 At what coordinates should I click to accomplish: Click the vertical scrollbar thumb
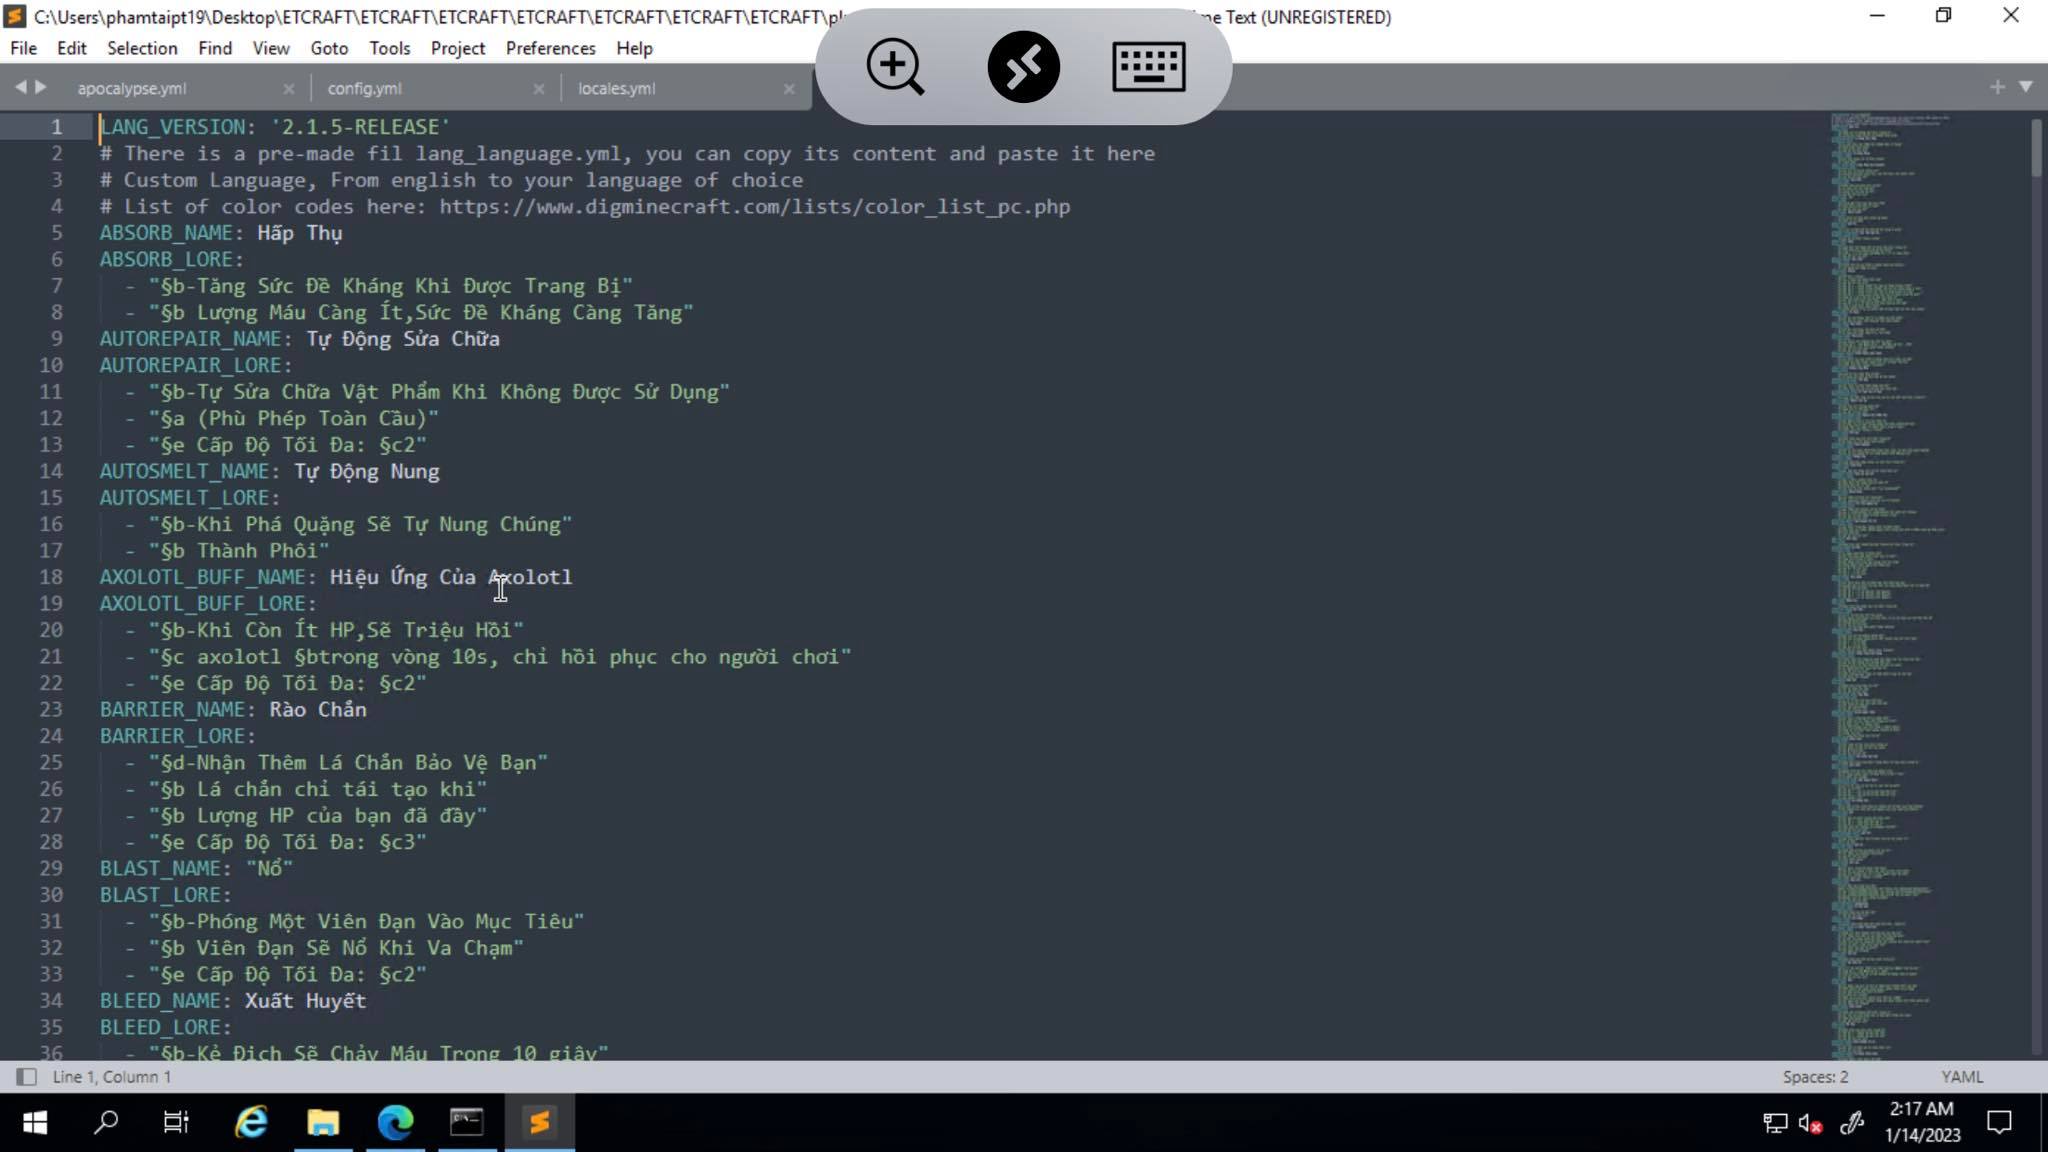coord(2036,150)
